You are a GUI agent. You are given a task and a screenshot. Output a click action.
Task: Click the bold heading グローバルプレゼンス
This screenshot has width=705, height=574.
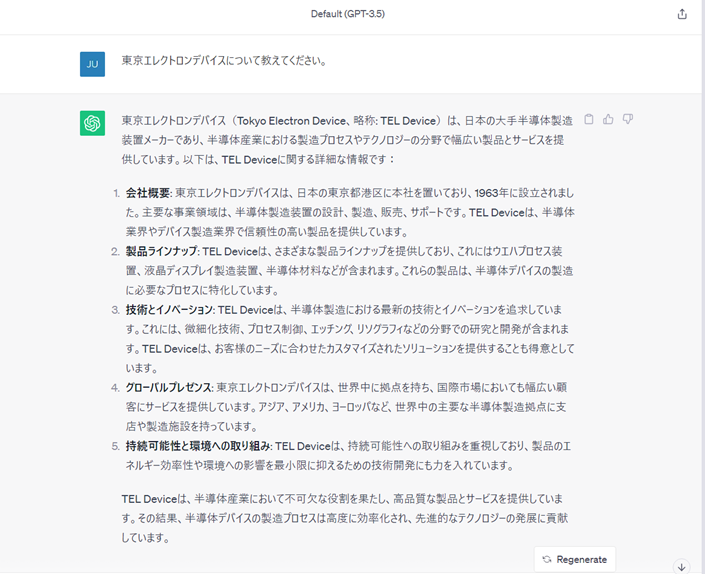pyautogui.click(x=169, y=387)
